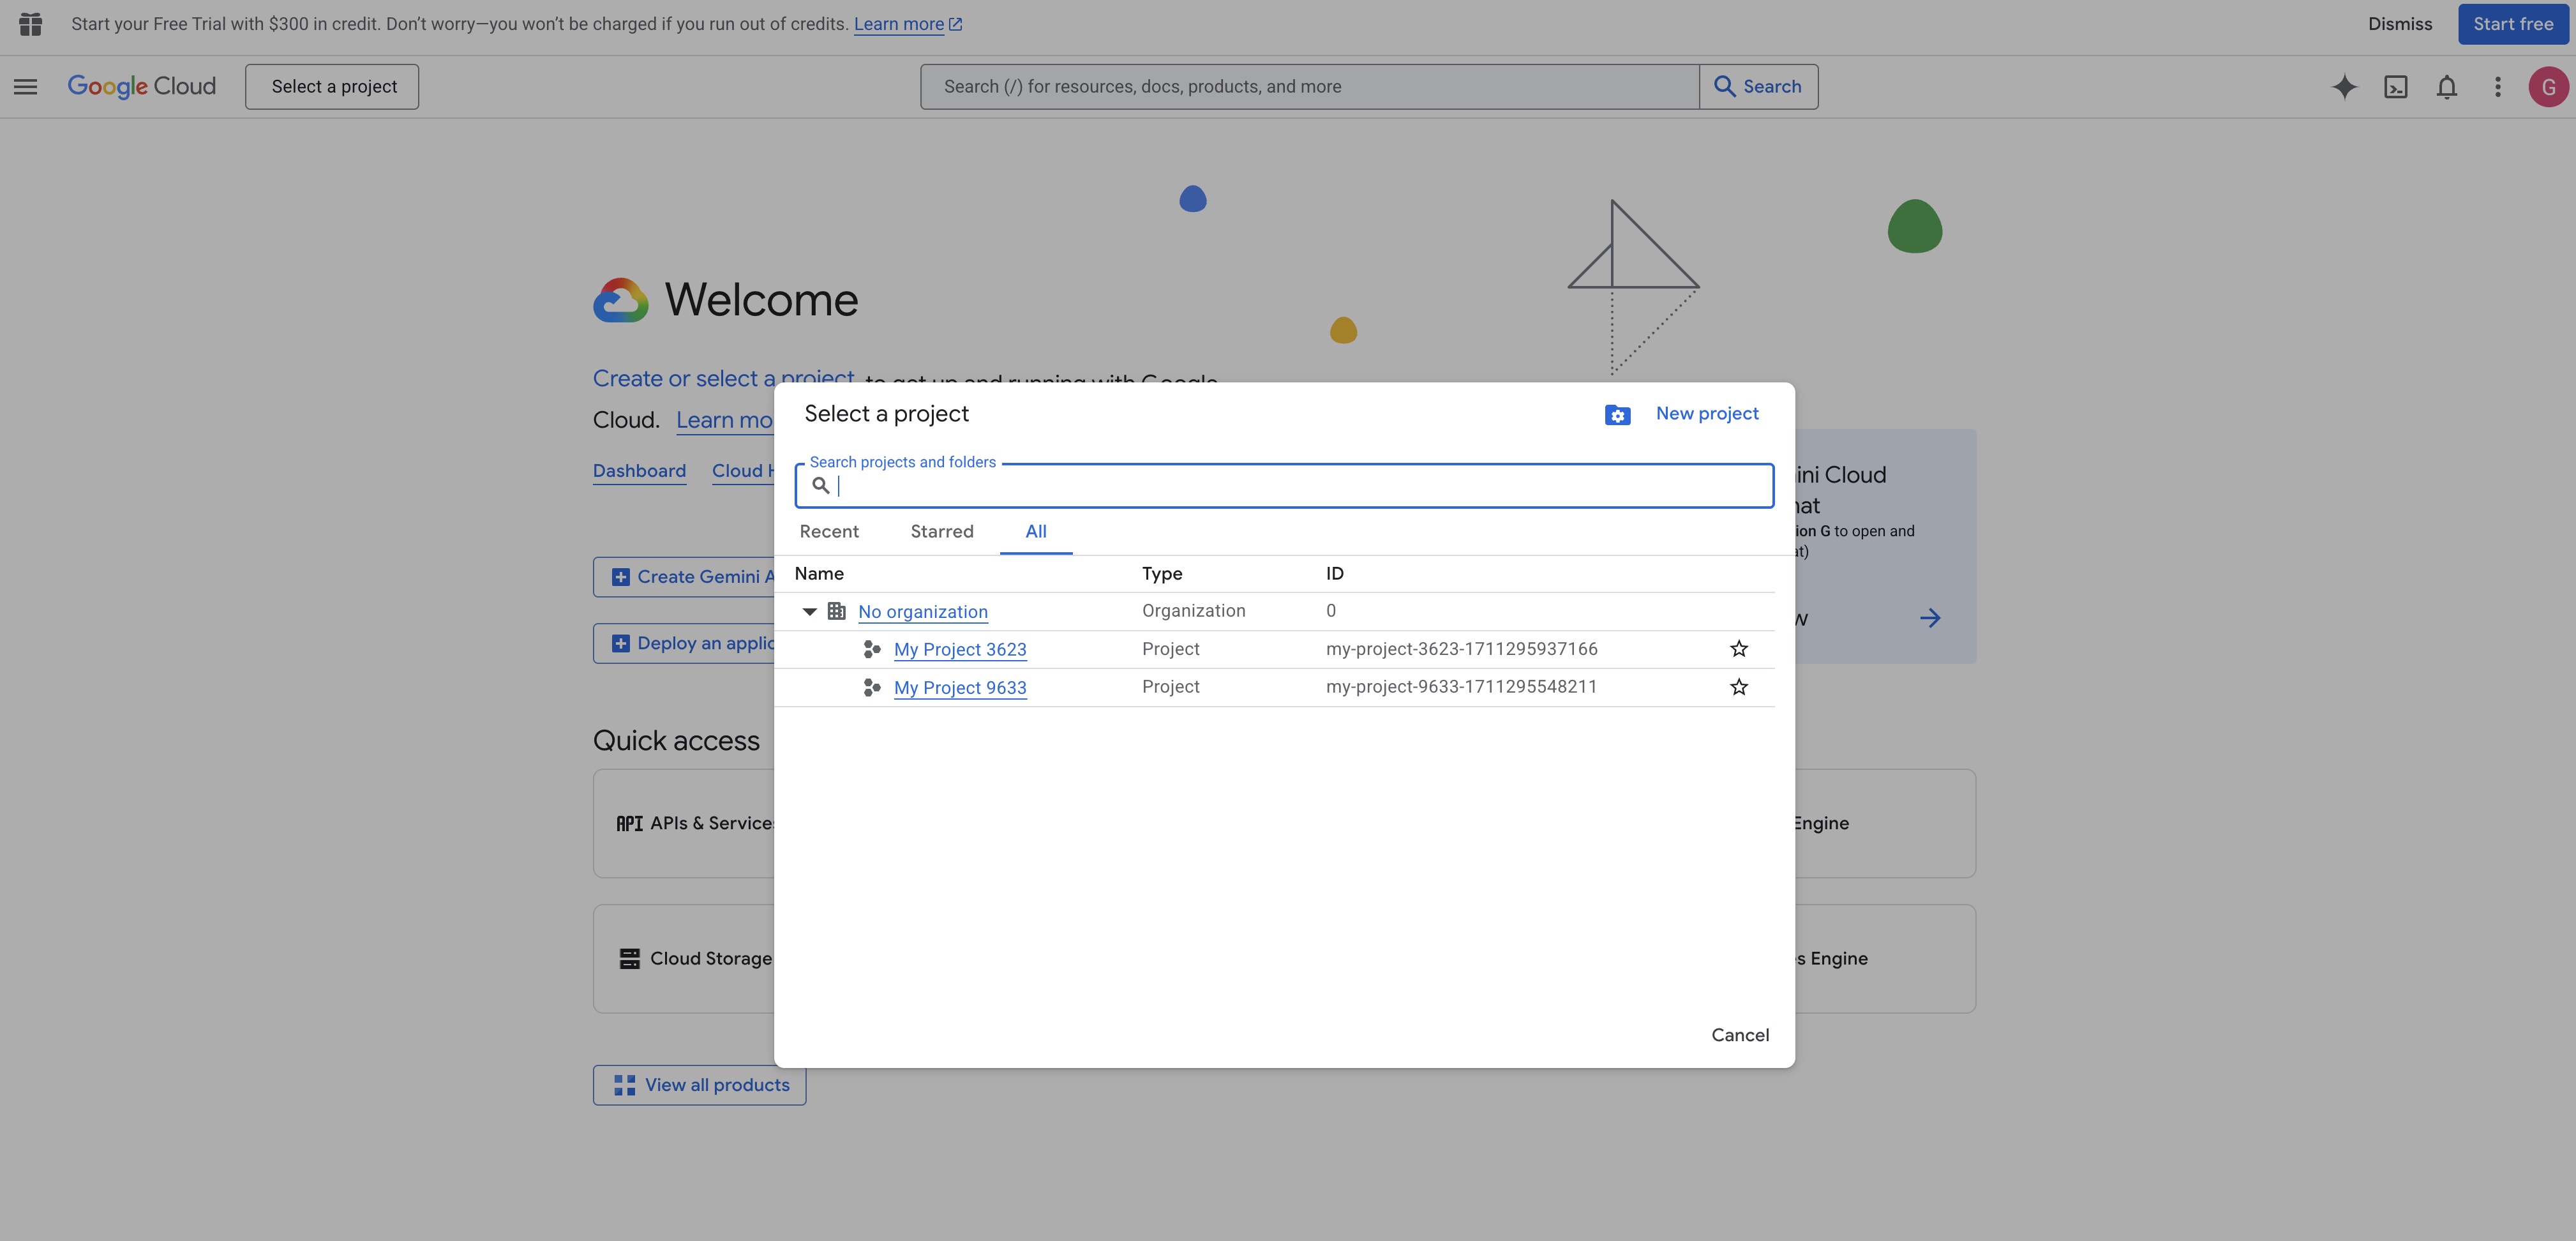Click the plus icon on Create Gemini button
Screen dimensions: 2576x1241
(620, 577)
